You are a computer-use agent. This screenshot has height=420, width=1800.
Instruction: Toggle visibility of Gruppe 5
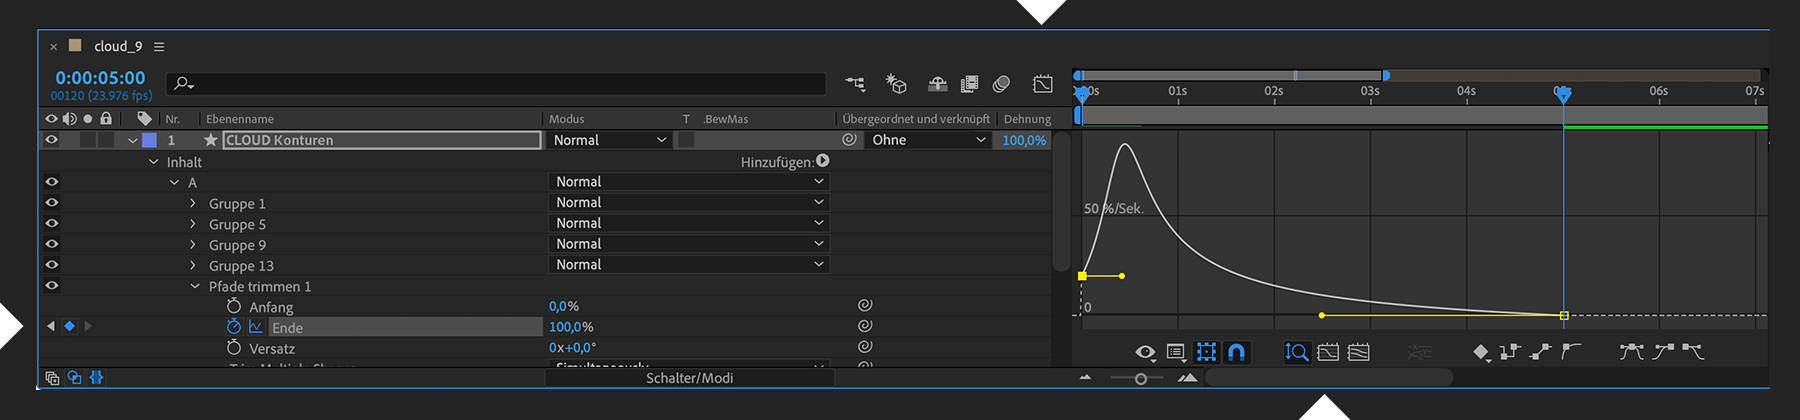click(52, 224)
